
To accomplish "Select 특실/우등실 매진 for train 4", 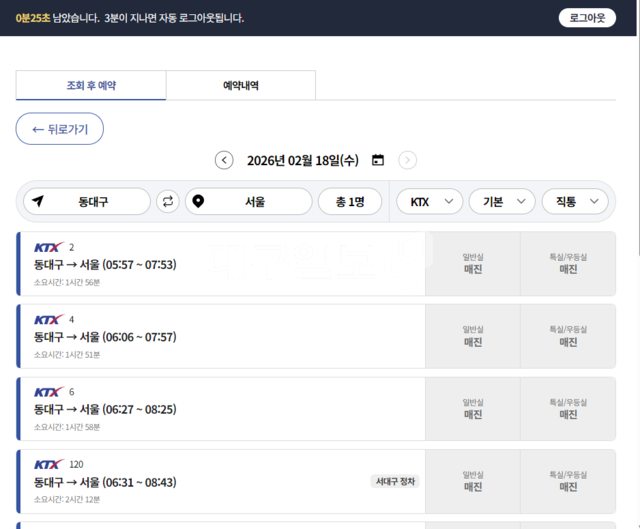I will coord(568,336).
